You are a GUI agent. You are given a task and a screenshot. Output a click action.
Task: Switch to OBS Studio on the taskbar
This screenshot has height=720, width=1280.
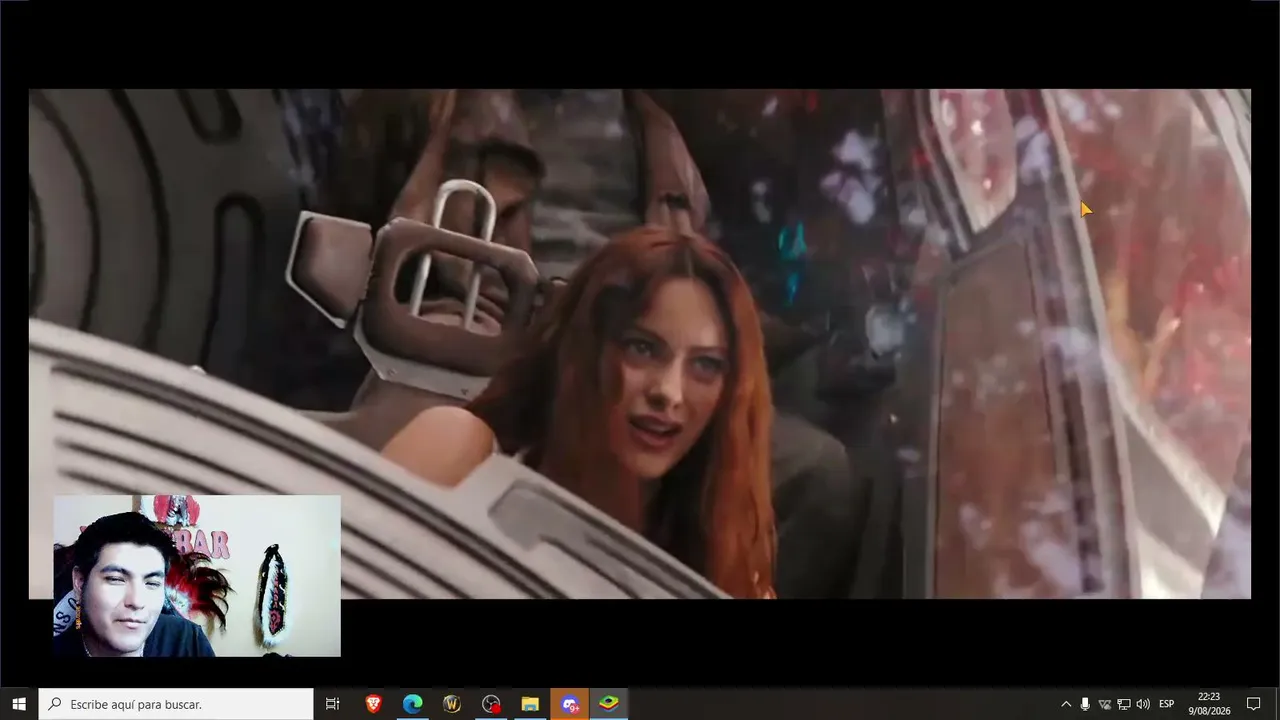[491, 704]
